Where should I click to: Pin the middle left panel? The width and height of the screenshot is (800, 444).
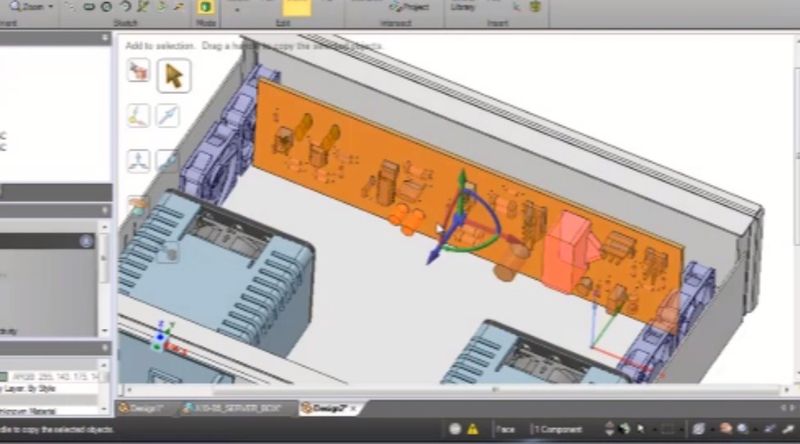(105, 210)
